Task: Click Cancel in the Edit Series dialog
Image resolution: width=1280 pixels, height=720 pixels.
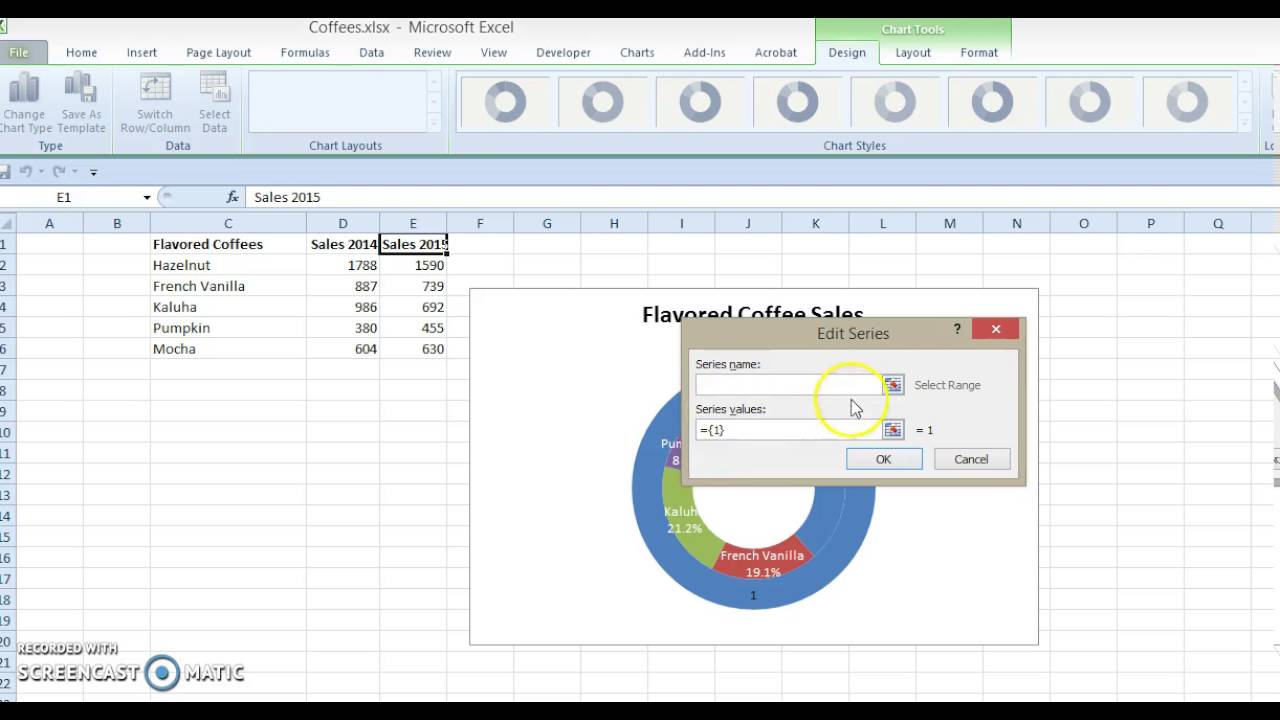Action: coord(971,459)
